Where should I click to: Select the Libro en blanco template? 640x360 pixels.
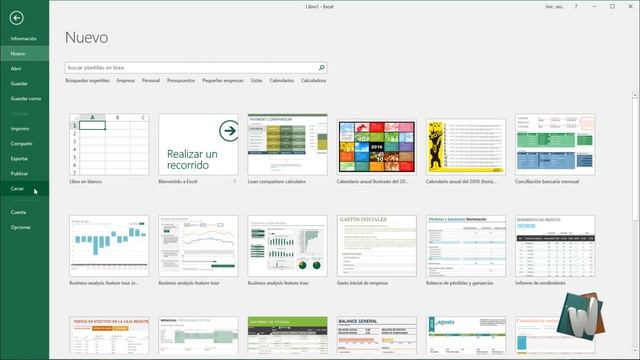[x=109, y=144]
